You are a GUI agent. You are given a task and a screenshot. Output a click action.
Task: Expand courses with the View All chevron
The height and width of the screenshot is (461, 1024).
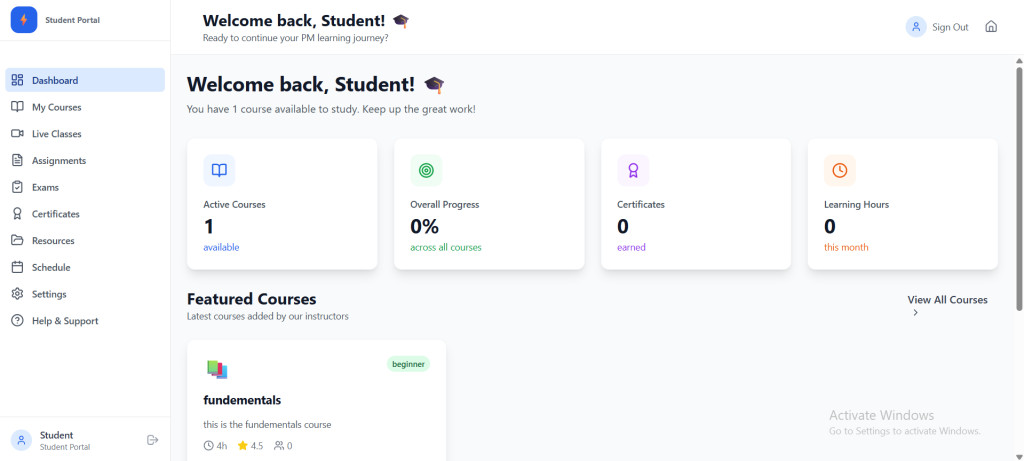point(915,313)
